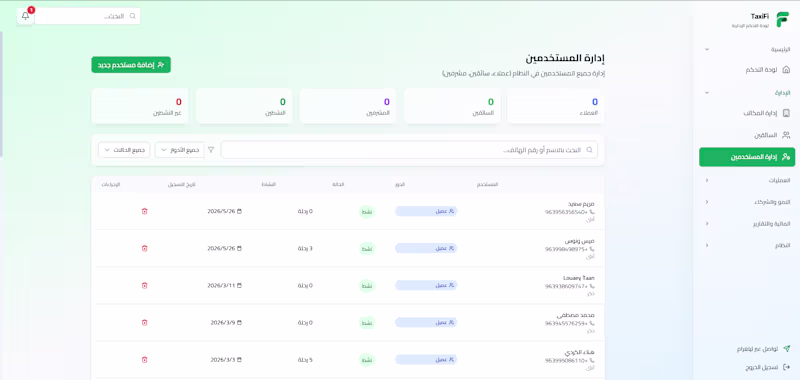The width and height of the screenshot is (800, 380).
Task: Click the user name هناء الكردي
Action: 579,352
